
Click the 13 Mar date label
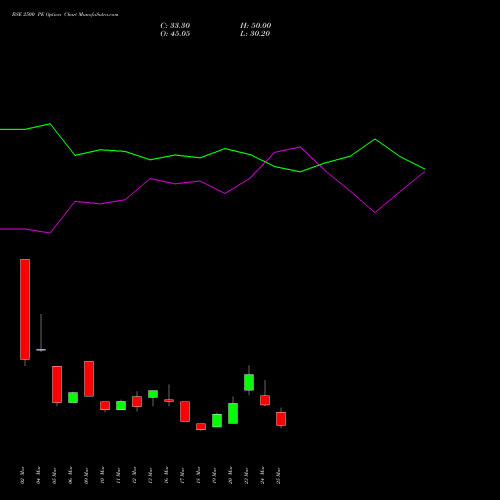pos(150,475)
